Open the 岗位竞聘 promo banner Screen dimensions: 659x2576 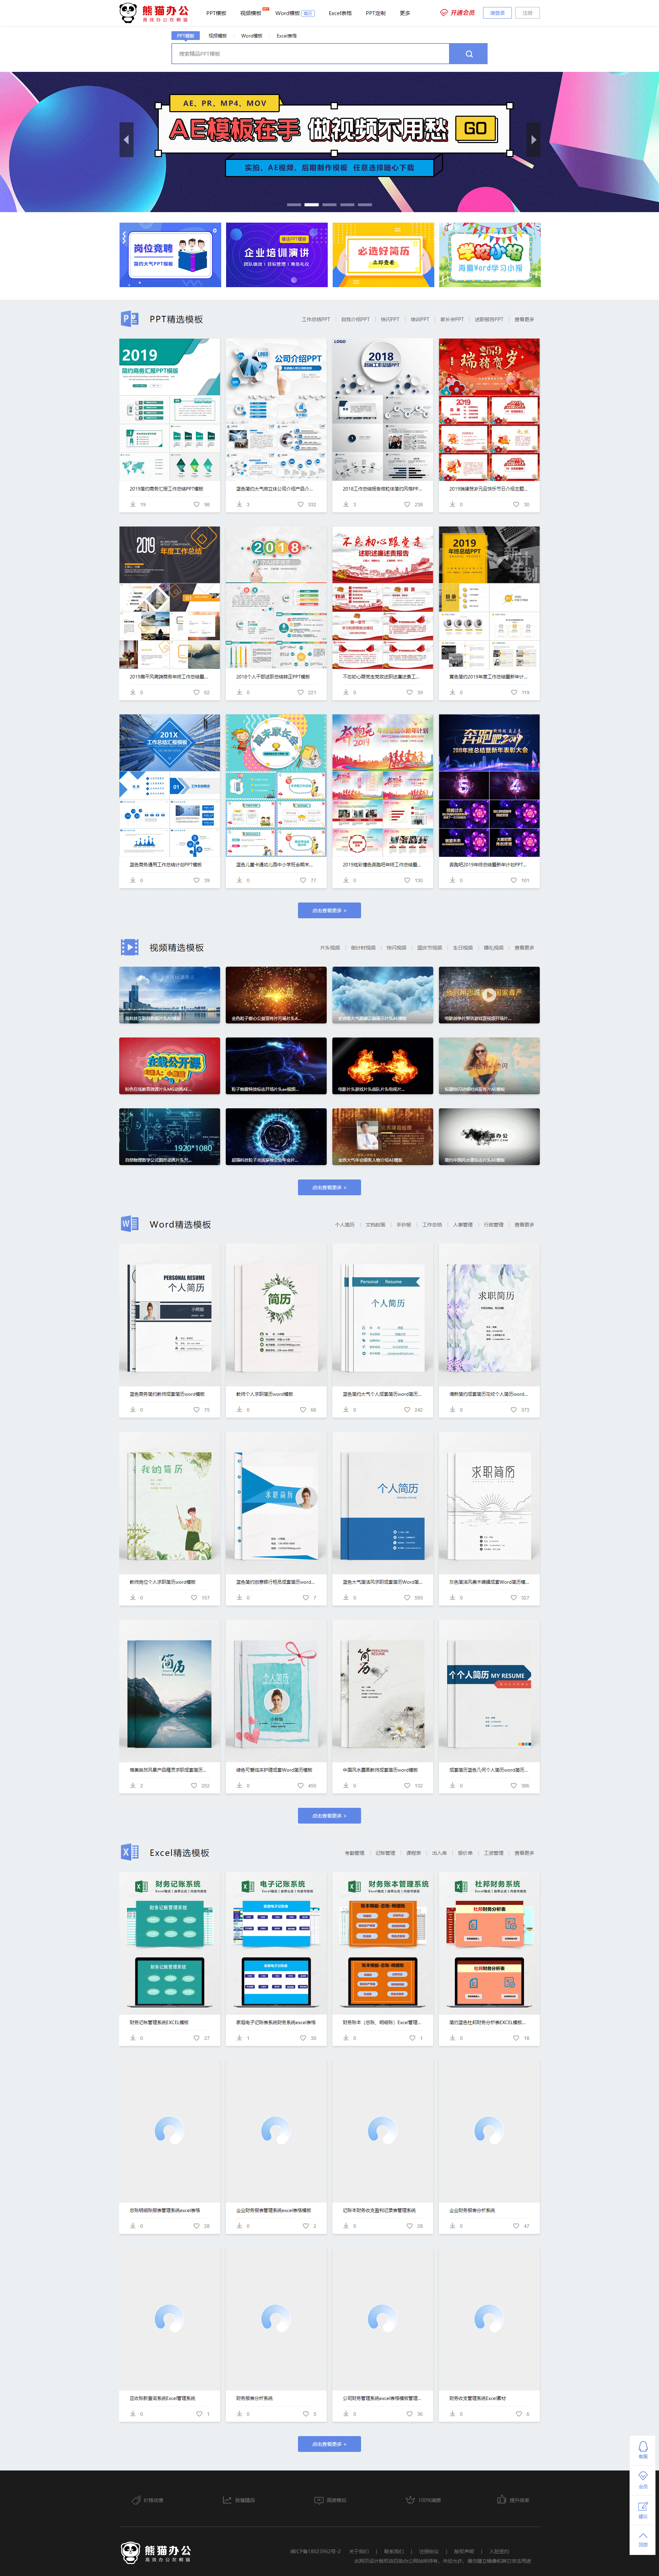[170, 255]
